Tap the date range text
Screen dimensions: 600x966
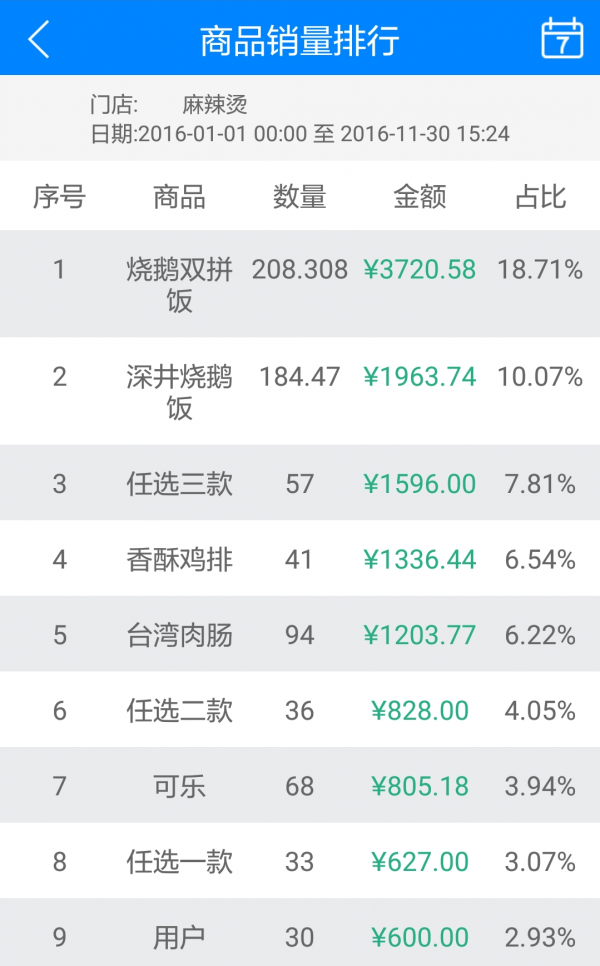point(300,134)
